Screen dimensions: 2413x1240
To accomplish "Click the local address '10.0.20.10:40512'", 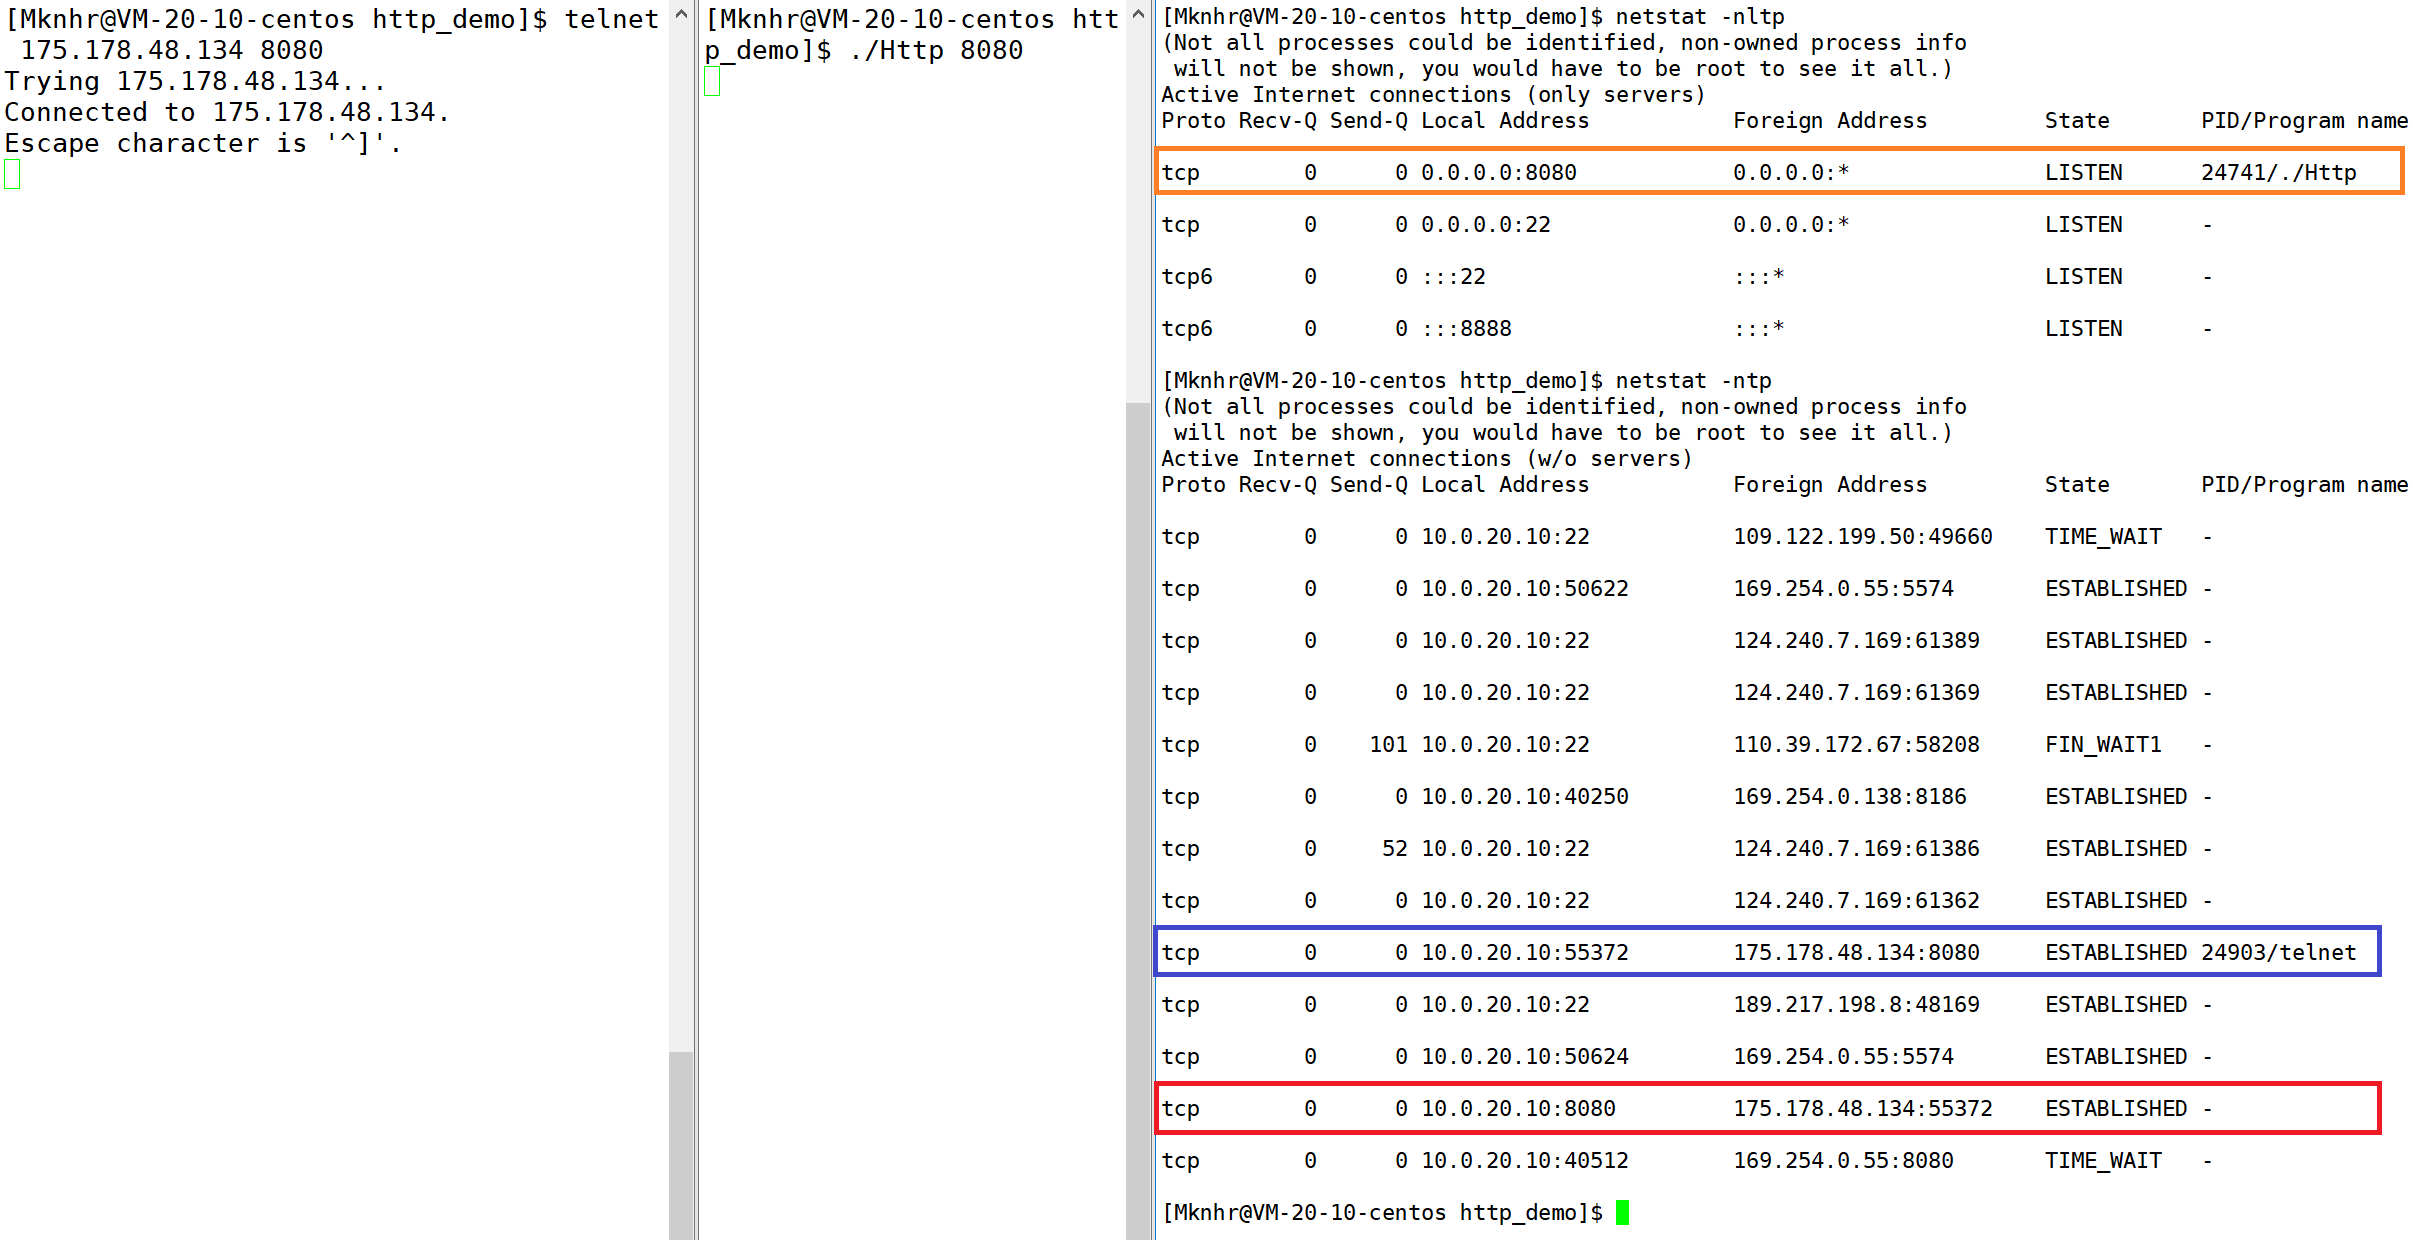I will pyautogui.click(x=1524, y=1160).
